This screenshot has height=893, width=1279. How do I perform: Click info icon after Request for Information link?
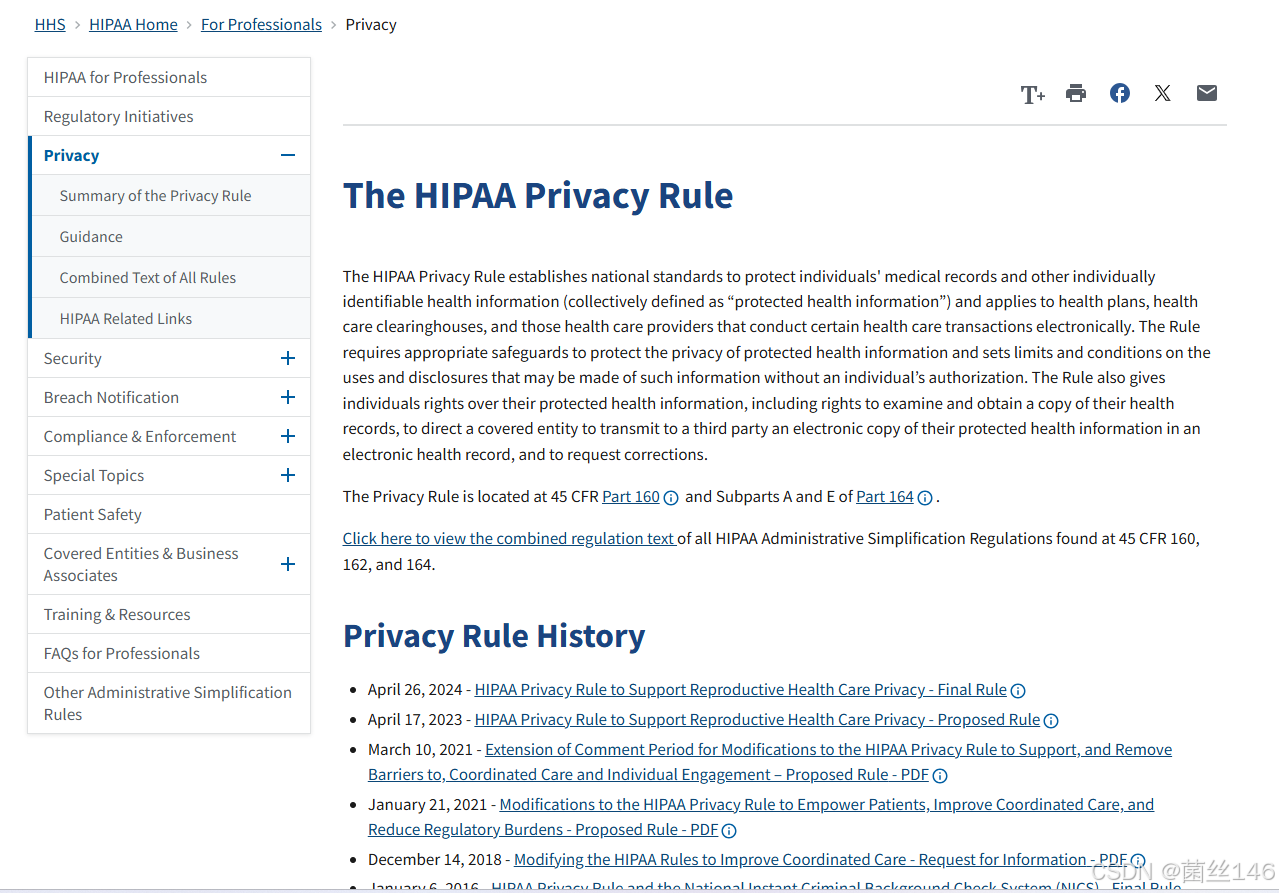1138,860
